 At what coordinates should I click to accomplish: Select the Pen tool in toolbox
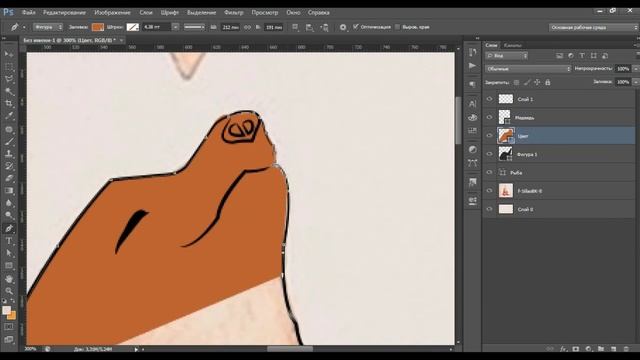tap(9, 228)
